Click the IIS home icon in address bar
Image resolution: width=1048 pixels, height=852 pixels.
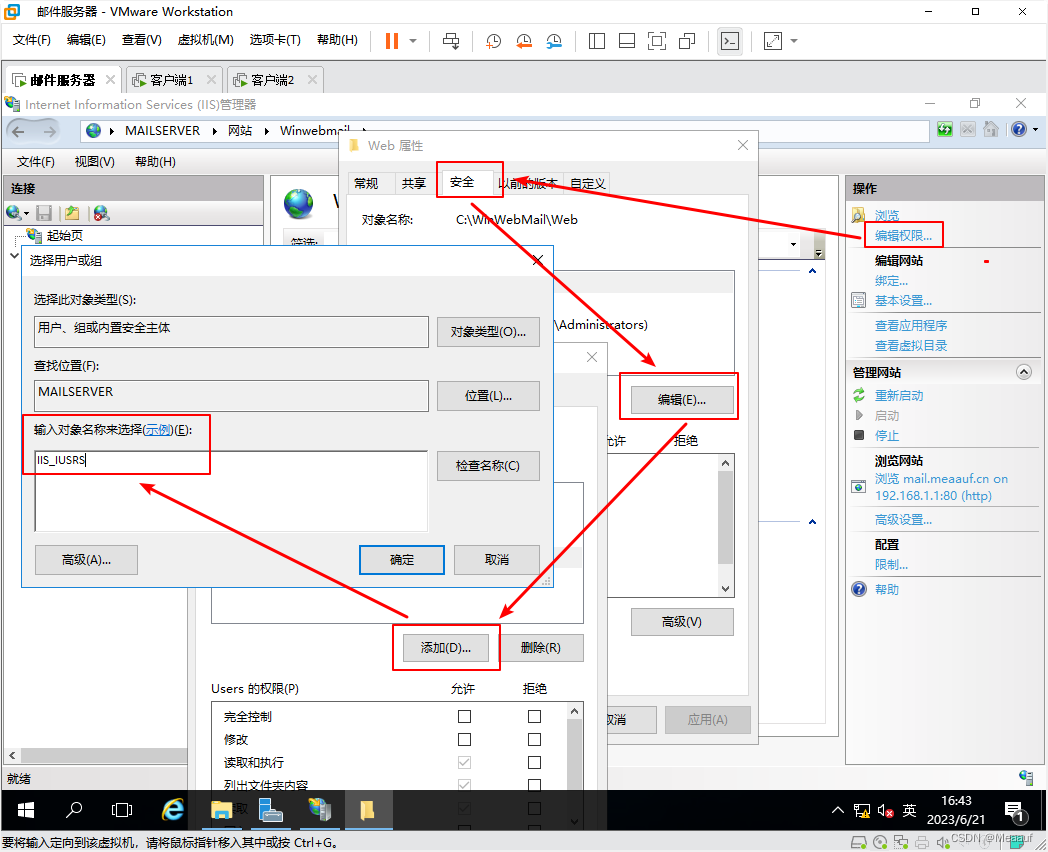point(991,129)
